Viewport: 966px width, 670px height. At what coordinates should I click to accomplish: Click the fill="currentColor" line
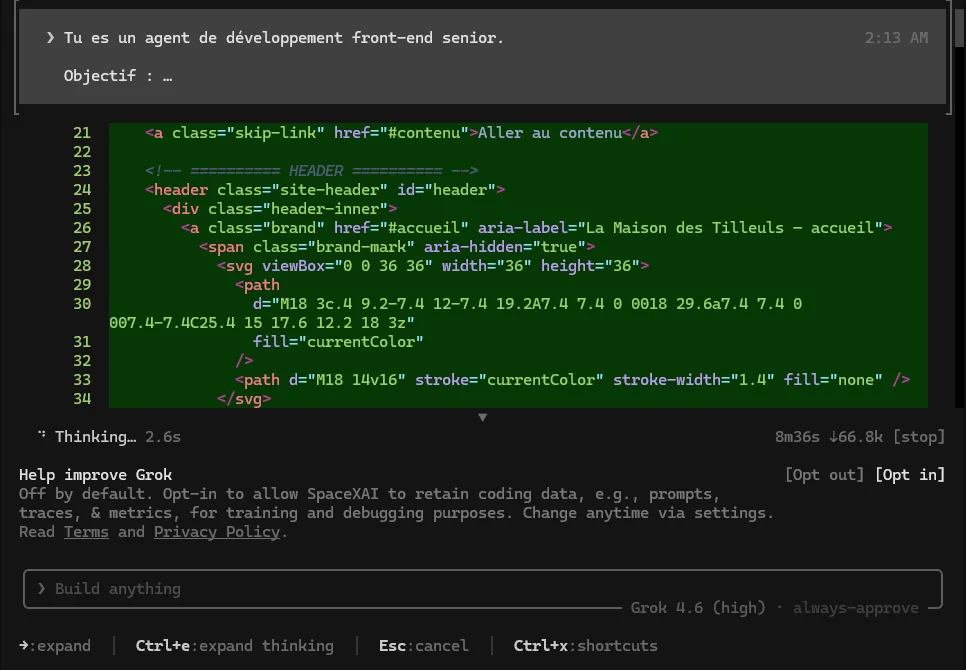(338, 342)
